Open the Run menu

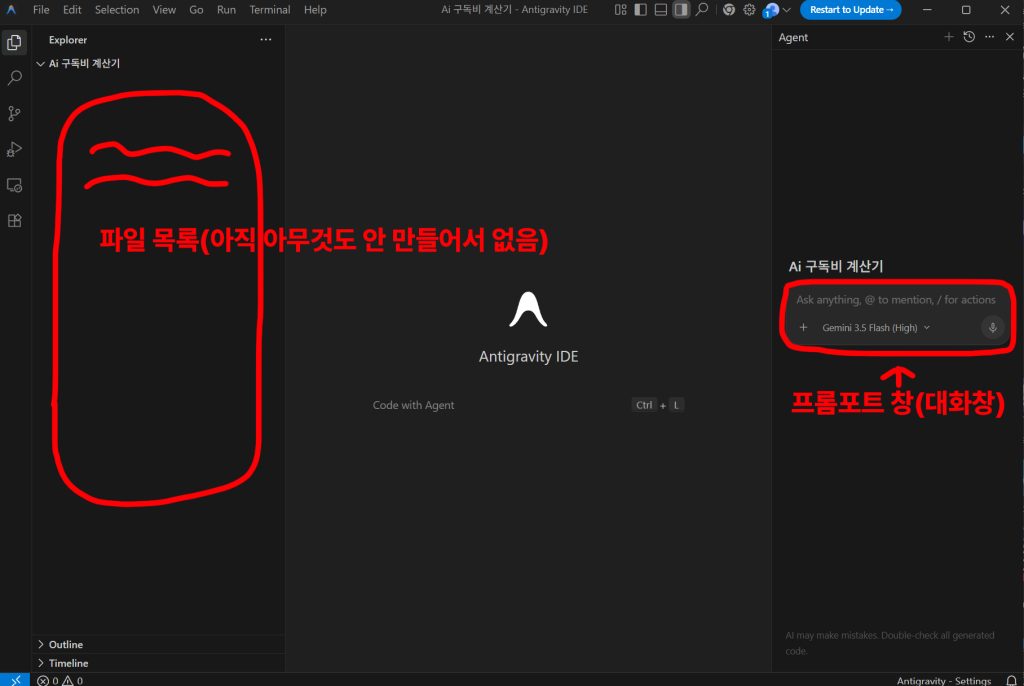click(227, 10)
